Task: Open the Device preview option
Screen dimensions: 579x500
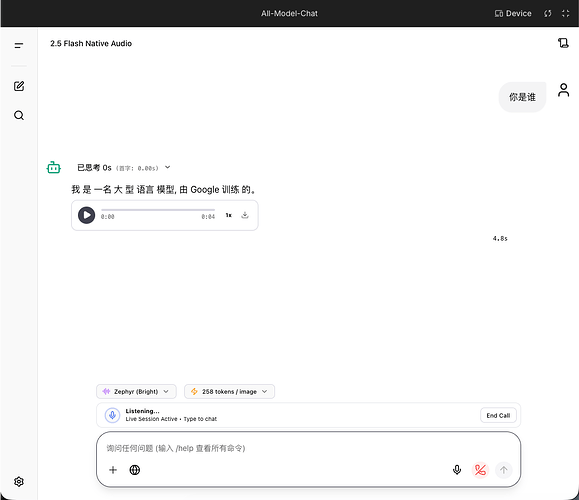Action: tap(513, 14)
